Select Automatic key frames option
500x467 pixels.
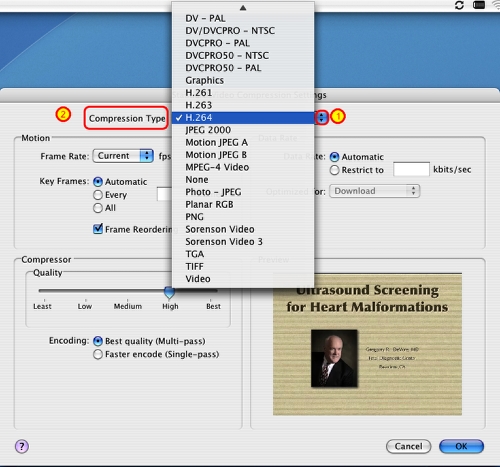coord(98,182)
